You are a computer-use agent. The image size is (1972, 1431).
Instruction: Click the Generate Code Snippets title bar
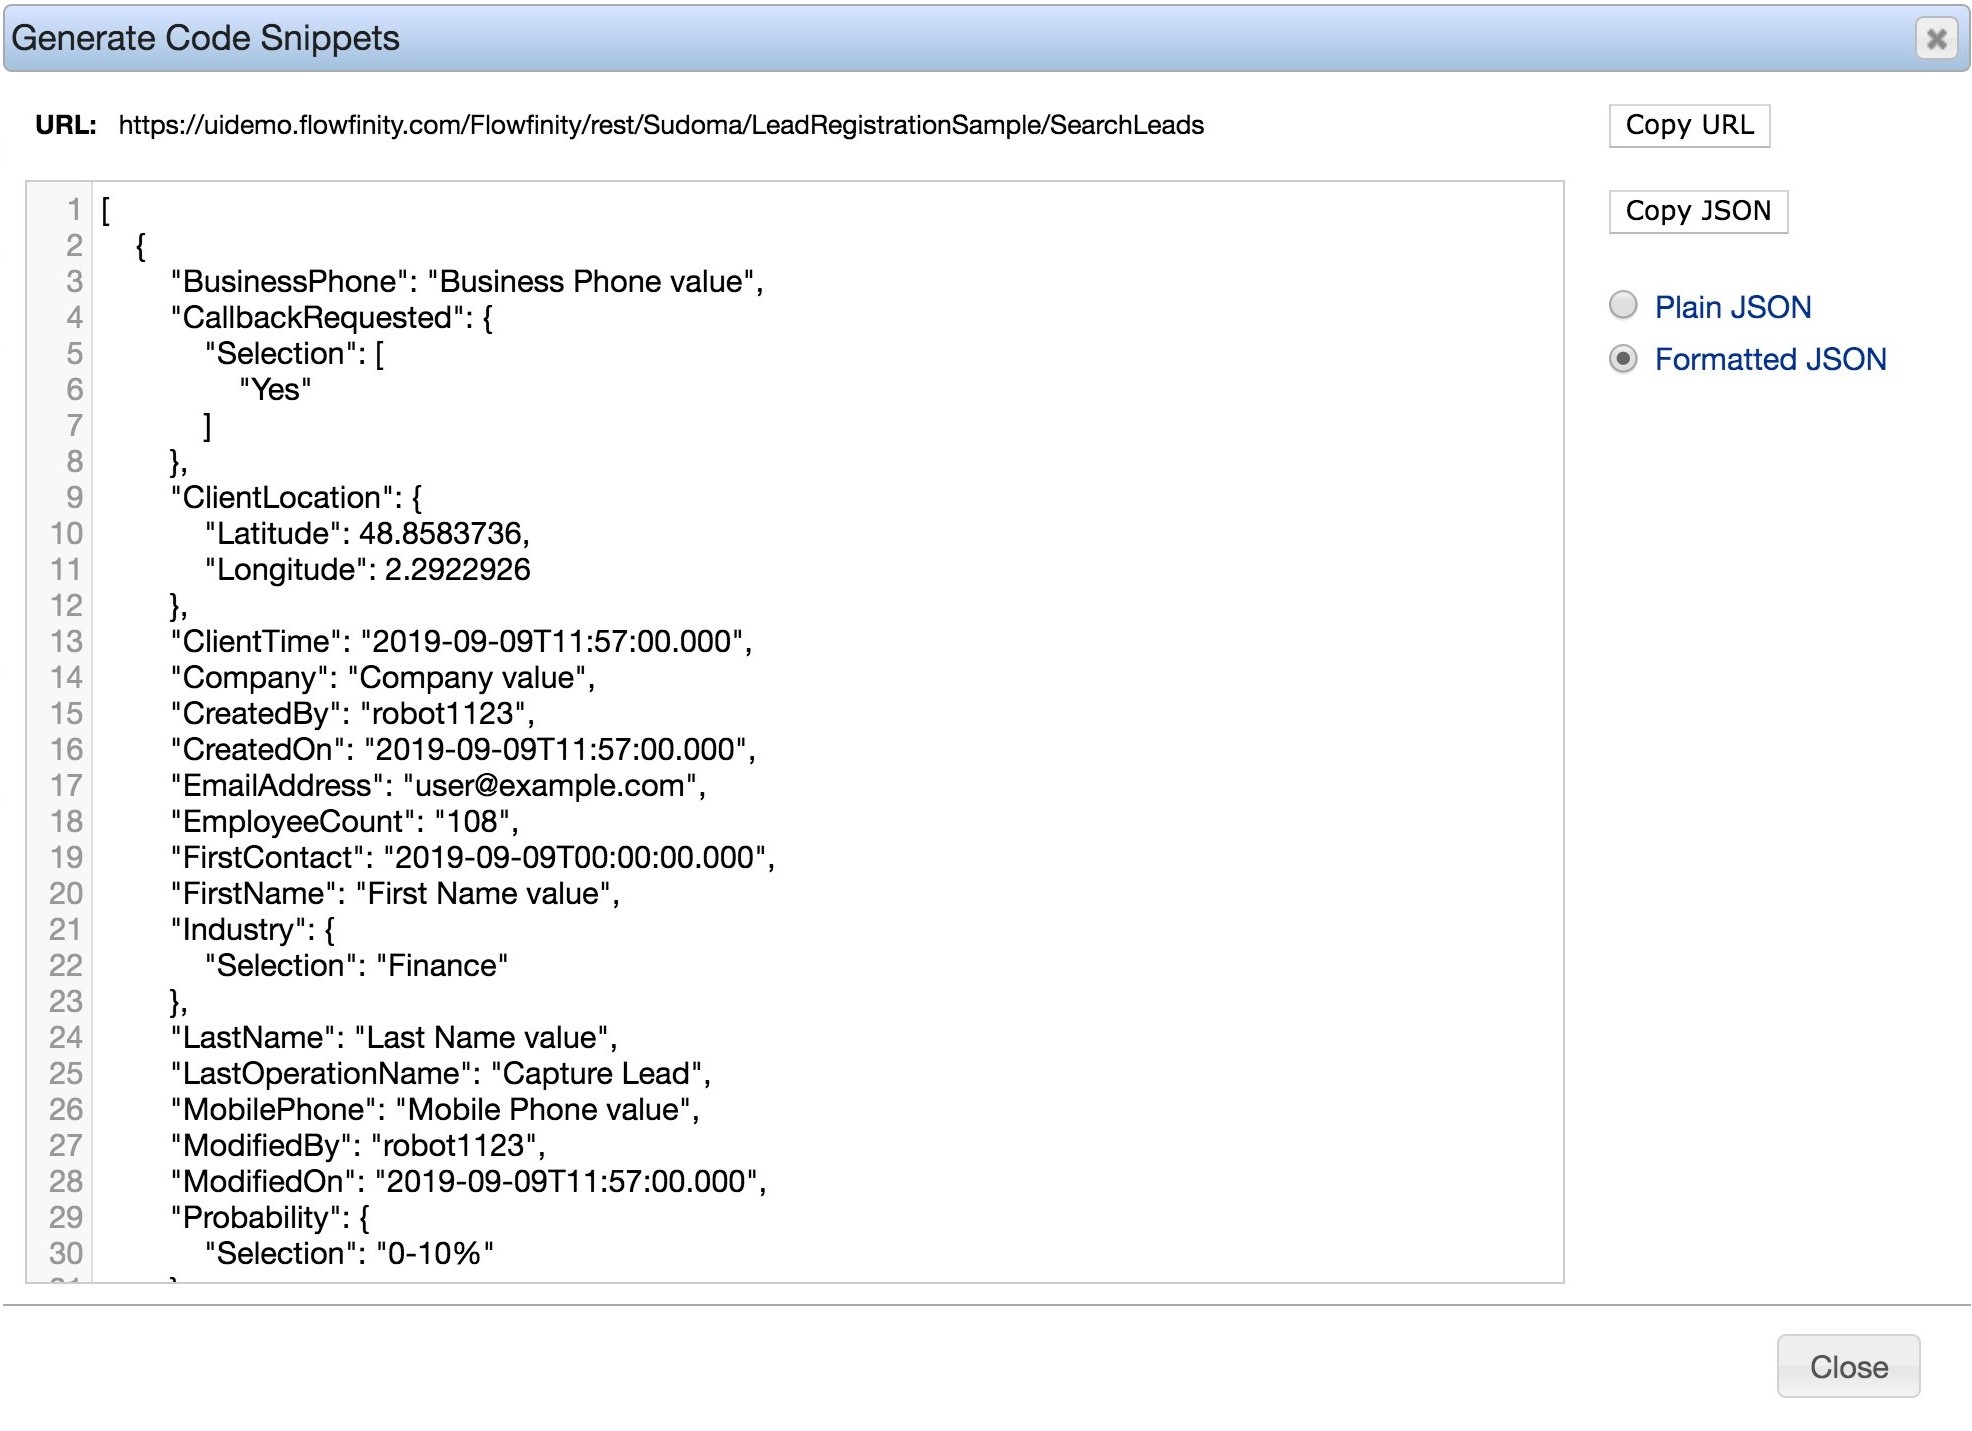click(x=600, y=38)
